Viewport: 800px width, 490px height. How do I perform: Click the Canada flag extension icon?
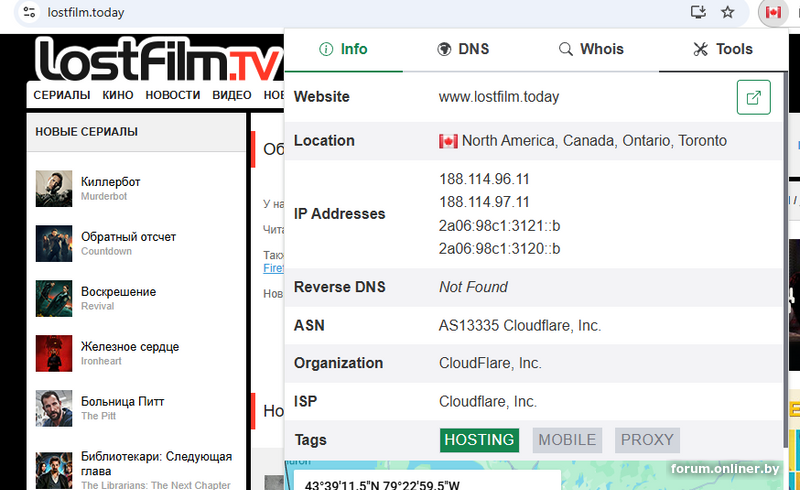tap(773, 12)
